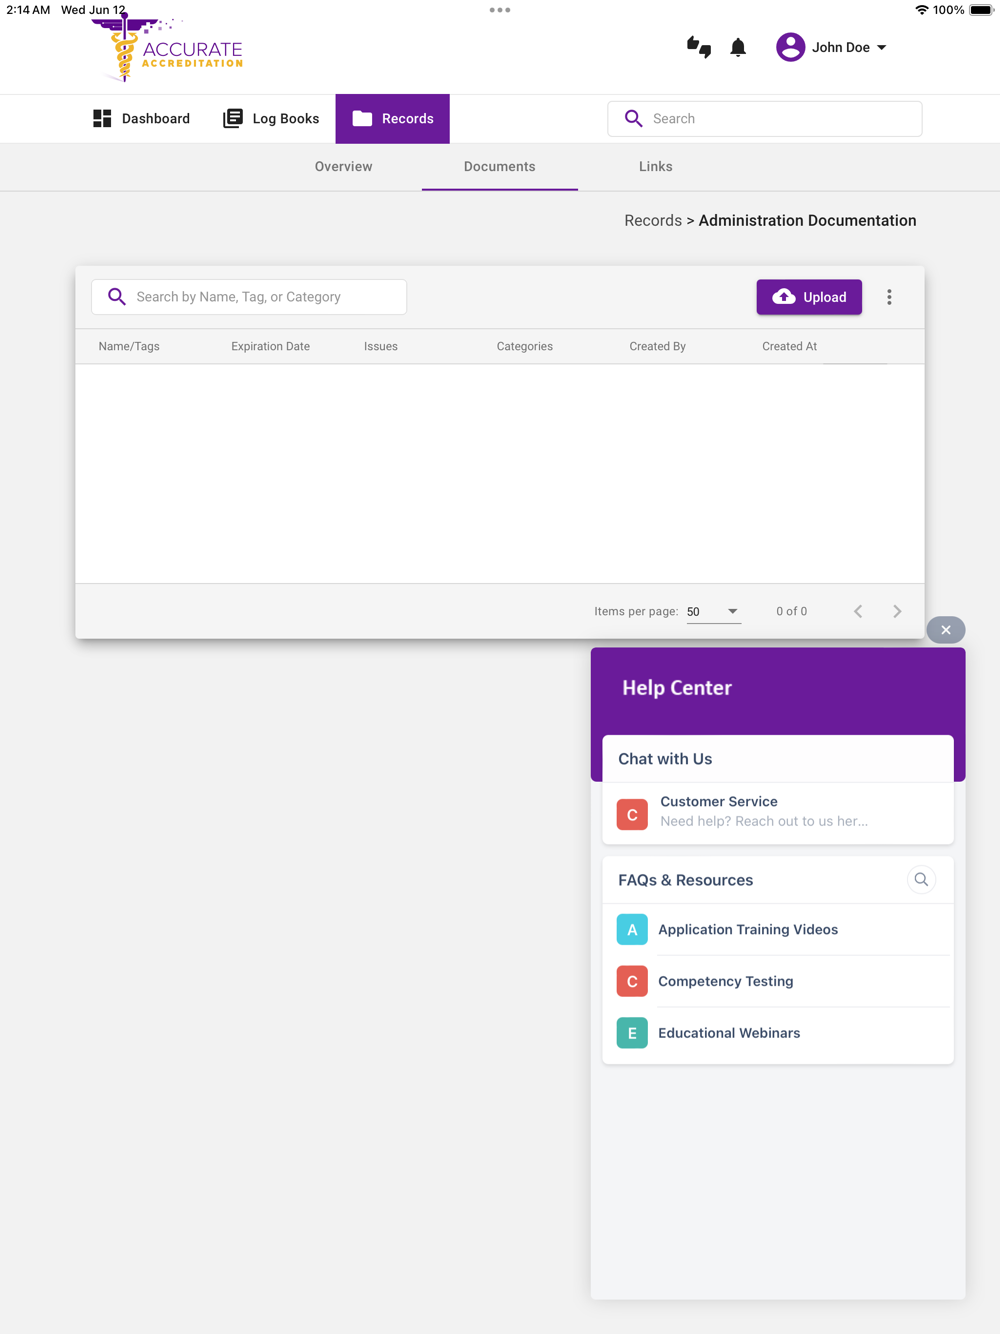
Task: Click the 0 of 0 pagination text
Action: tap(791, 611)
